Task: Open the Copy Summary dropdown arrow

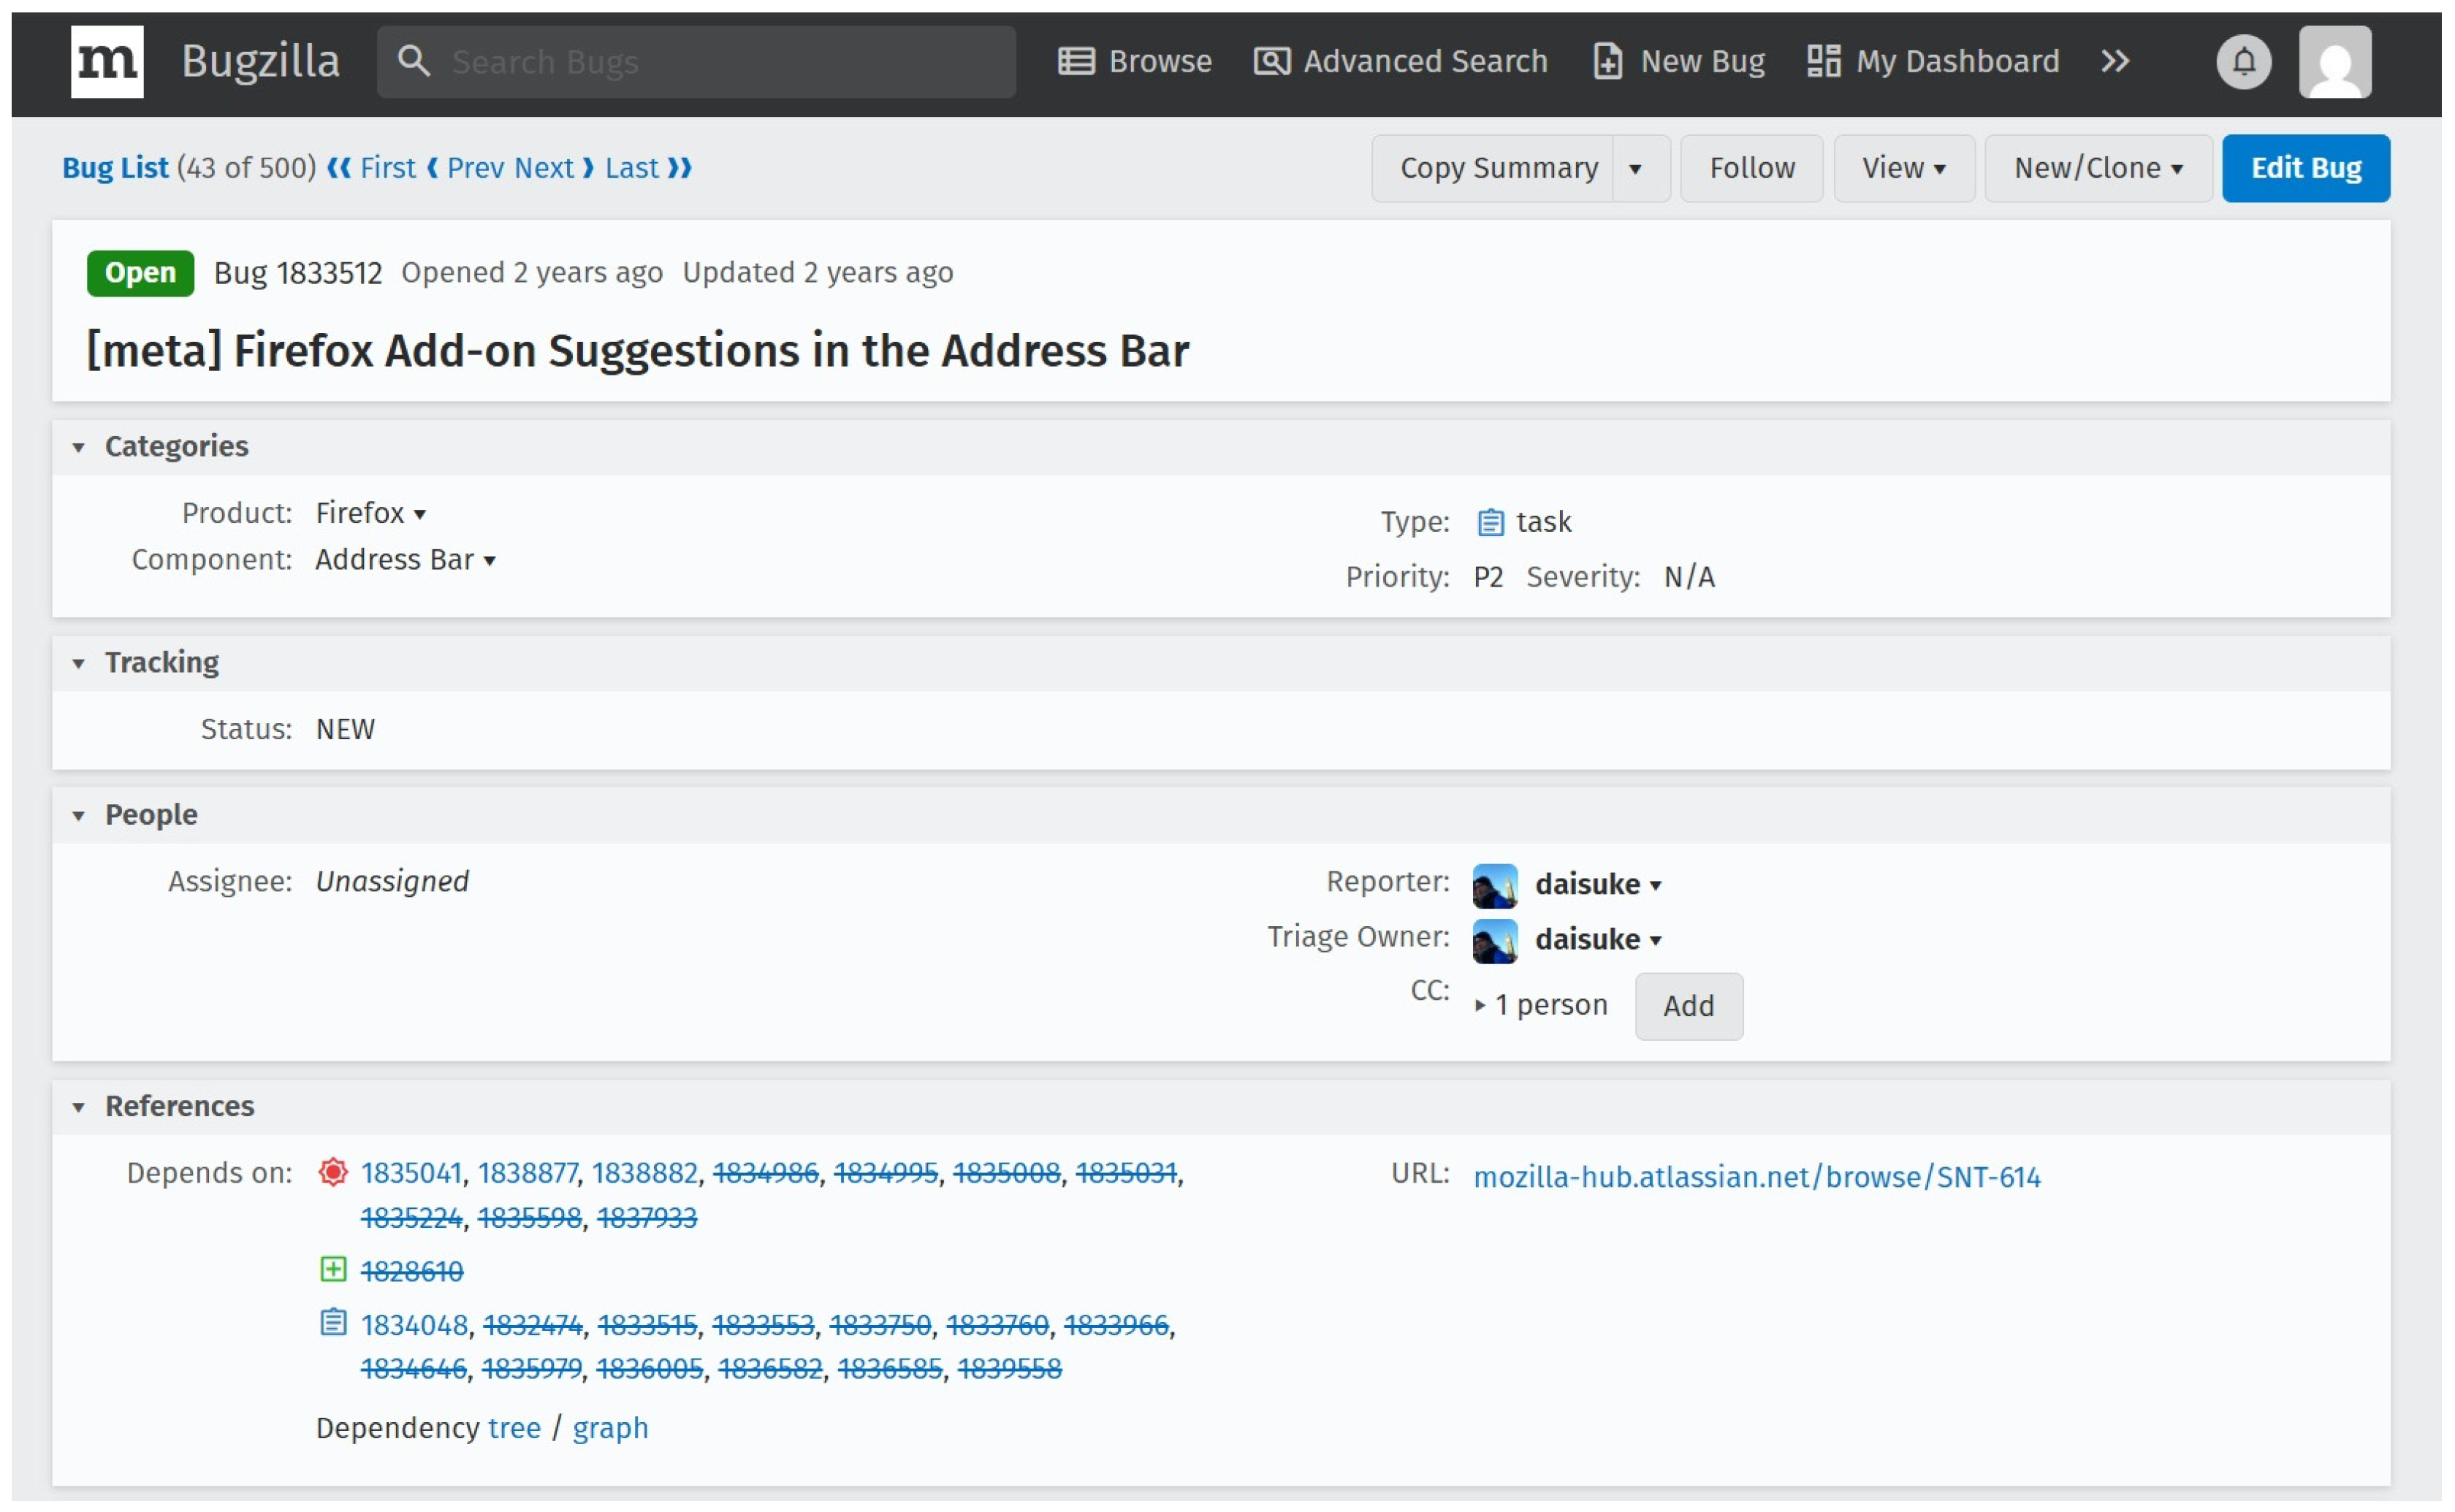Action: click(1640, 168)
